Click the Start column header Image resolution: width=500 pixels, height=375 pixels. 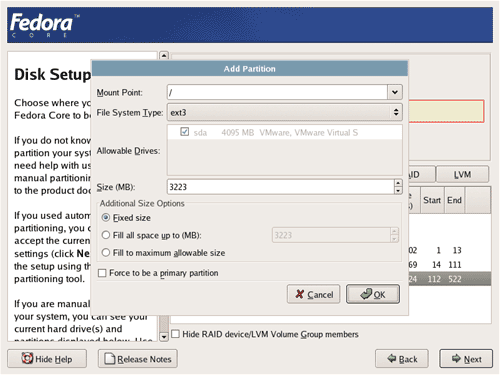click(432, 200)
